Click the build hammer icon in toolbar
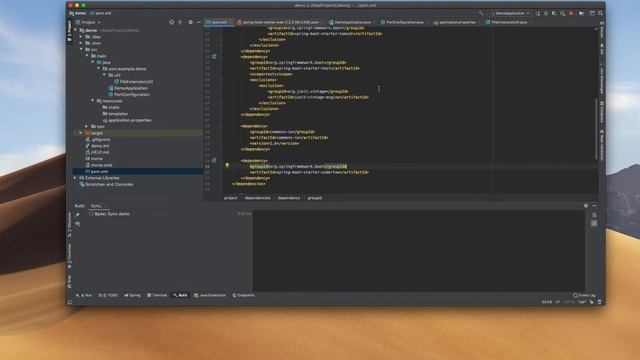640x360 pixels. [x=481, y=13]
